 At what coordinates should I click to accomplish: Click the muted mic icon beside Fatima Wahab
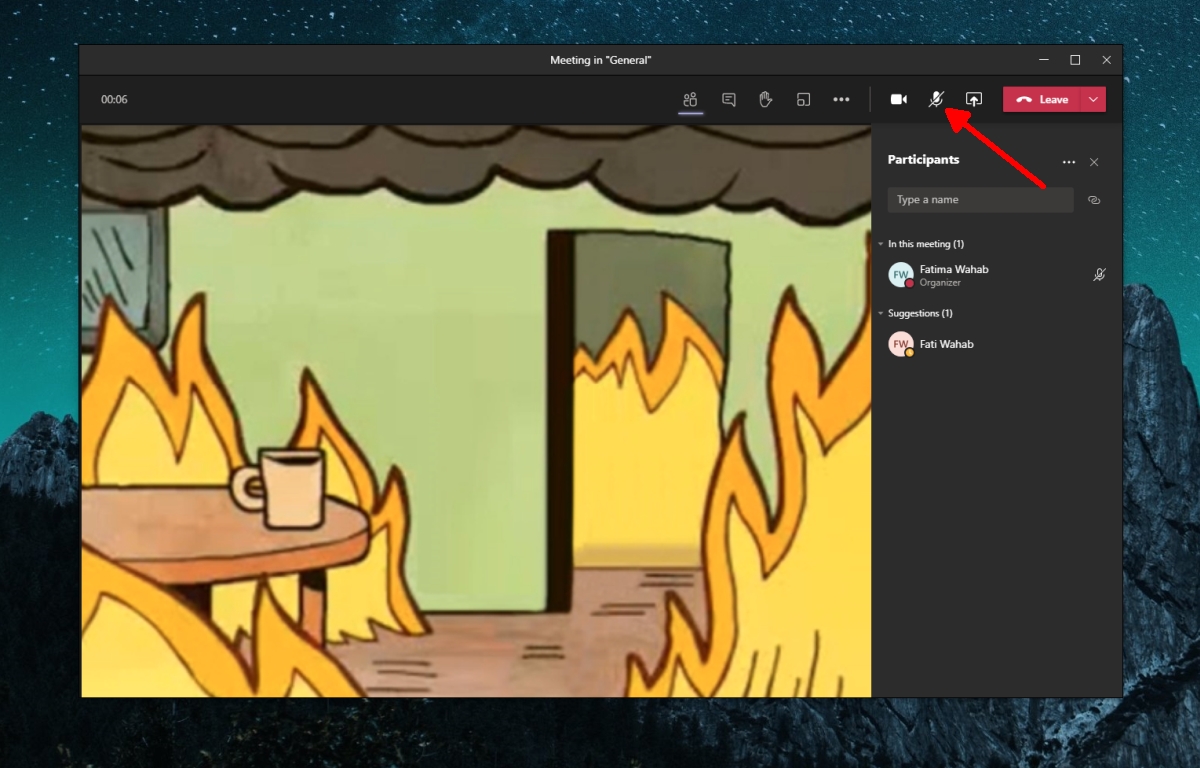point(1099,275)
